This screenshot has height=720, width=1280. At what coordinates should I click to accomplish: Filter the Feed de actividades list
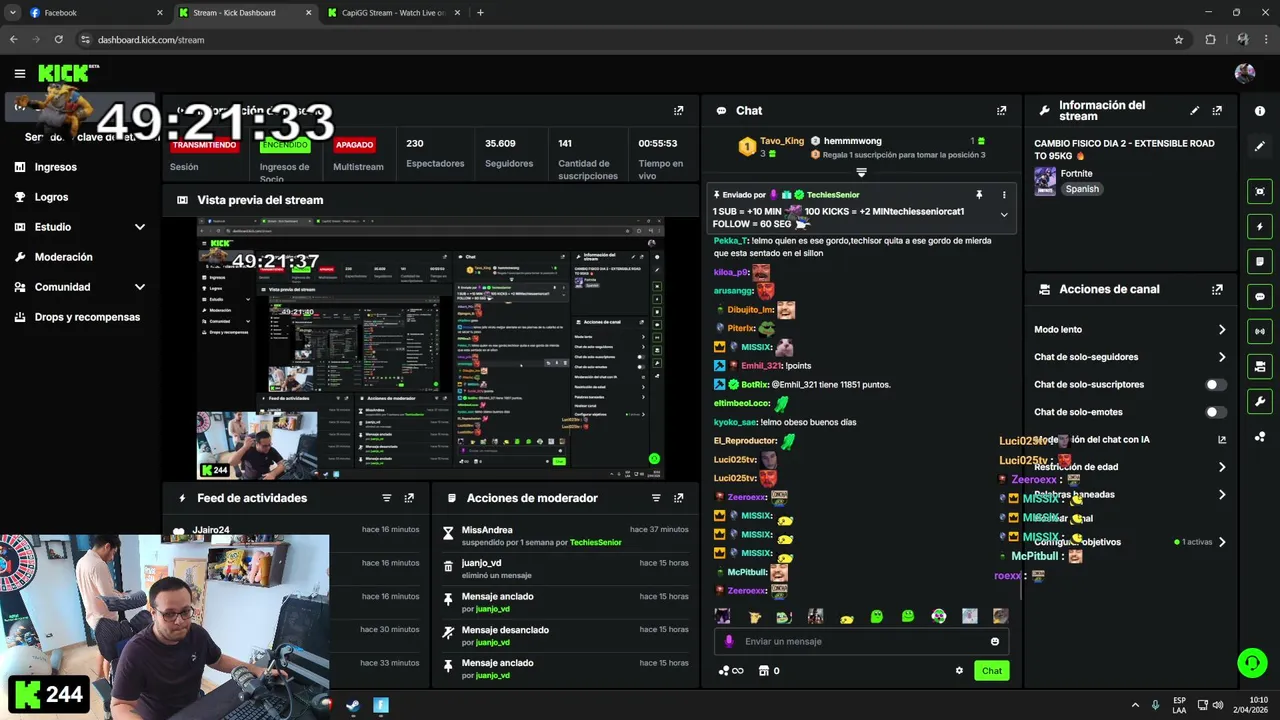click(x=386, y=498)
